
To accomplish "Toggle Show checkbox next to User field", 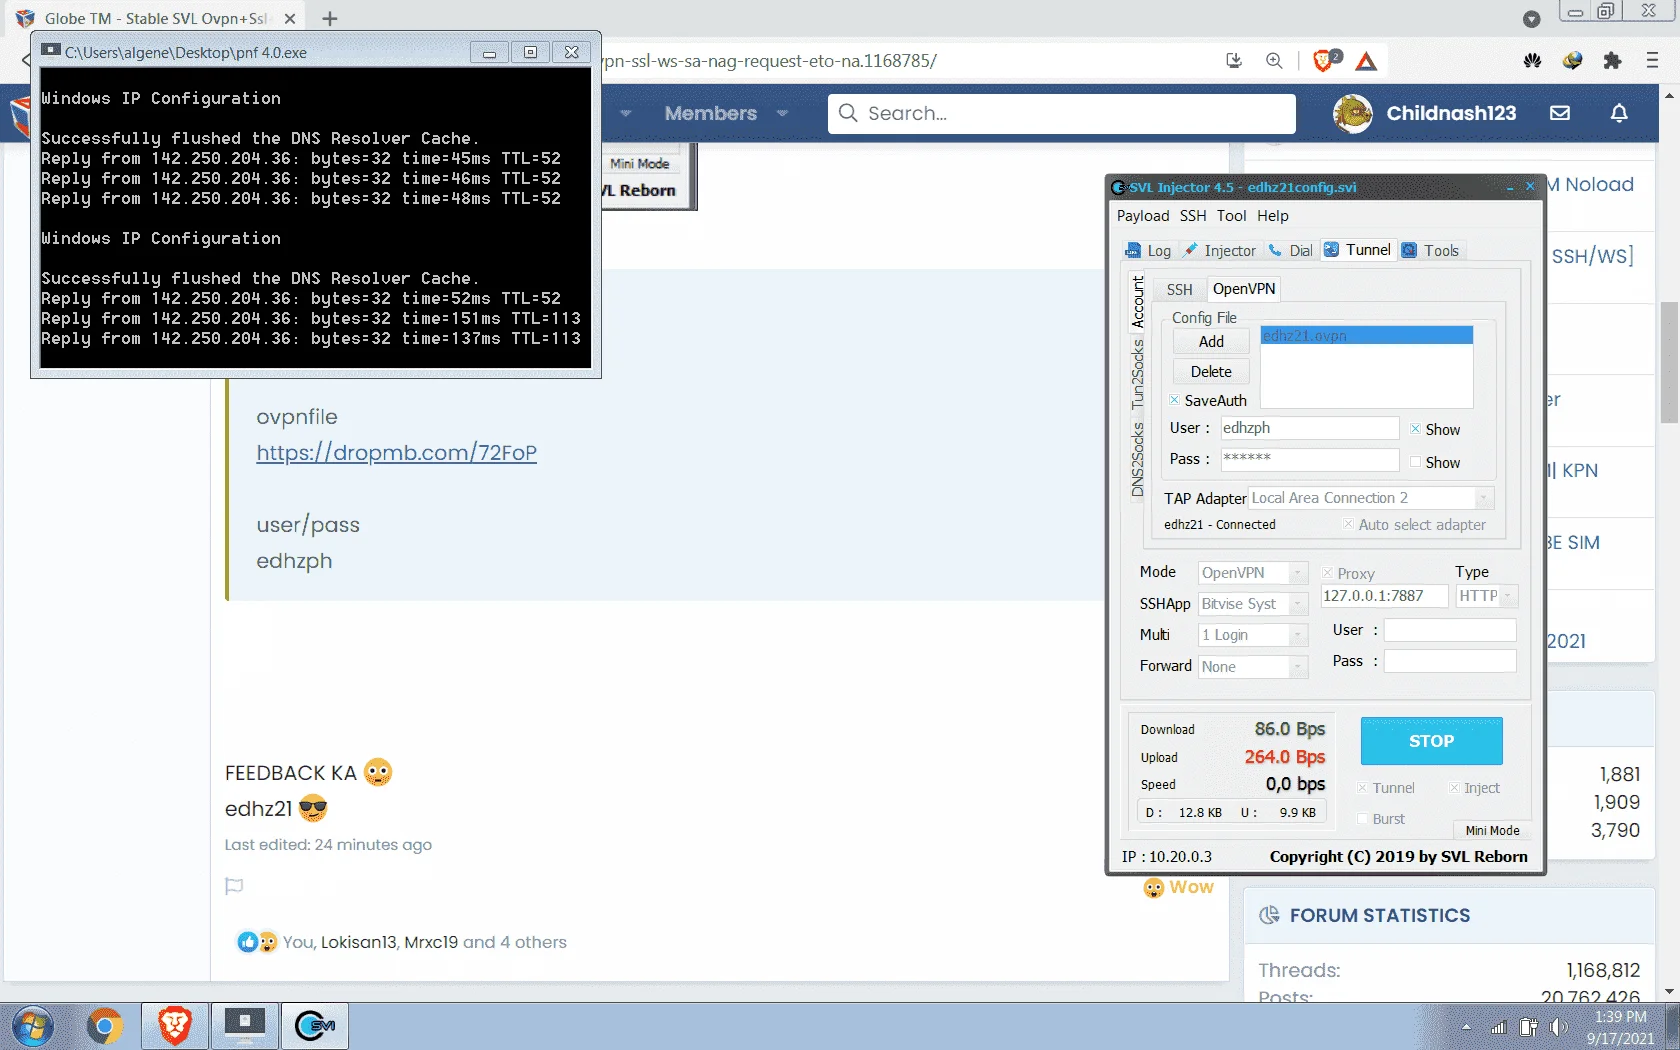I will click(1415, 429).
